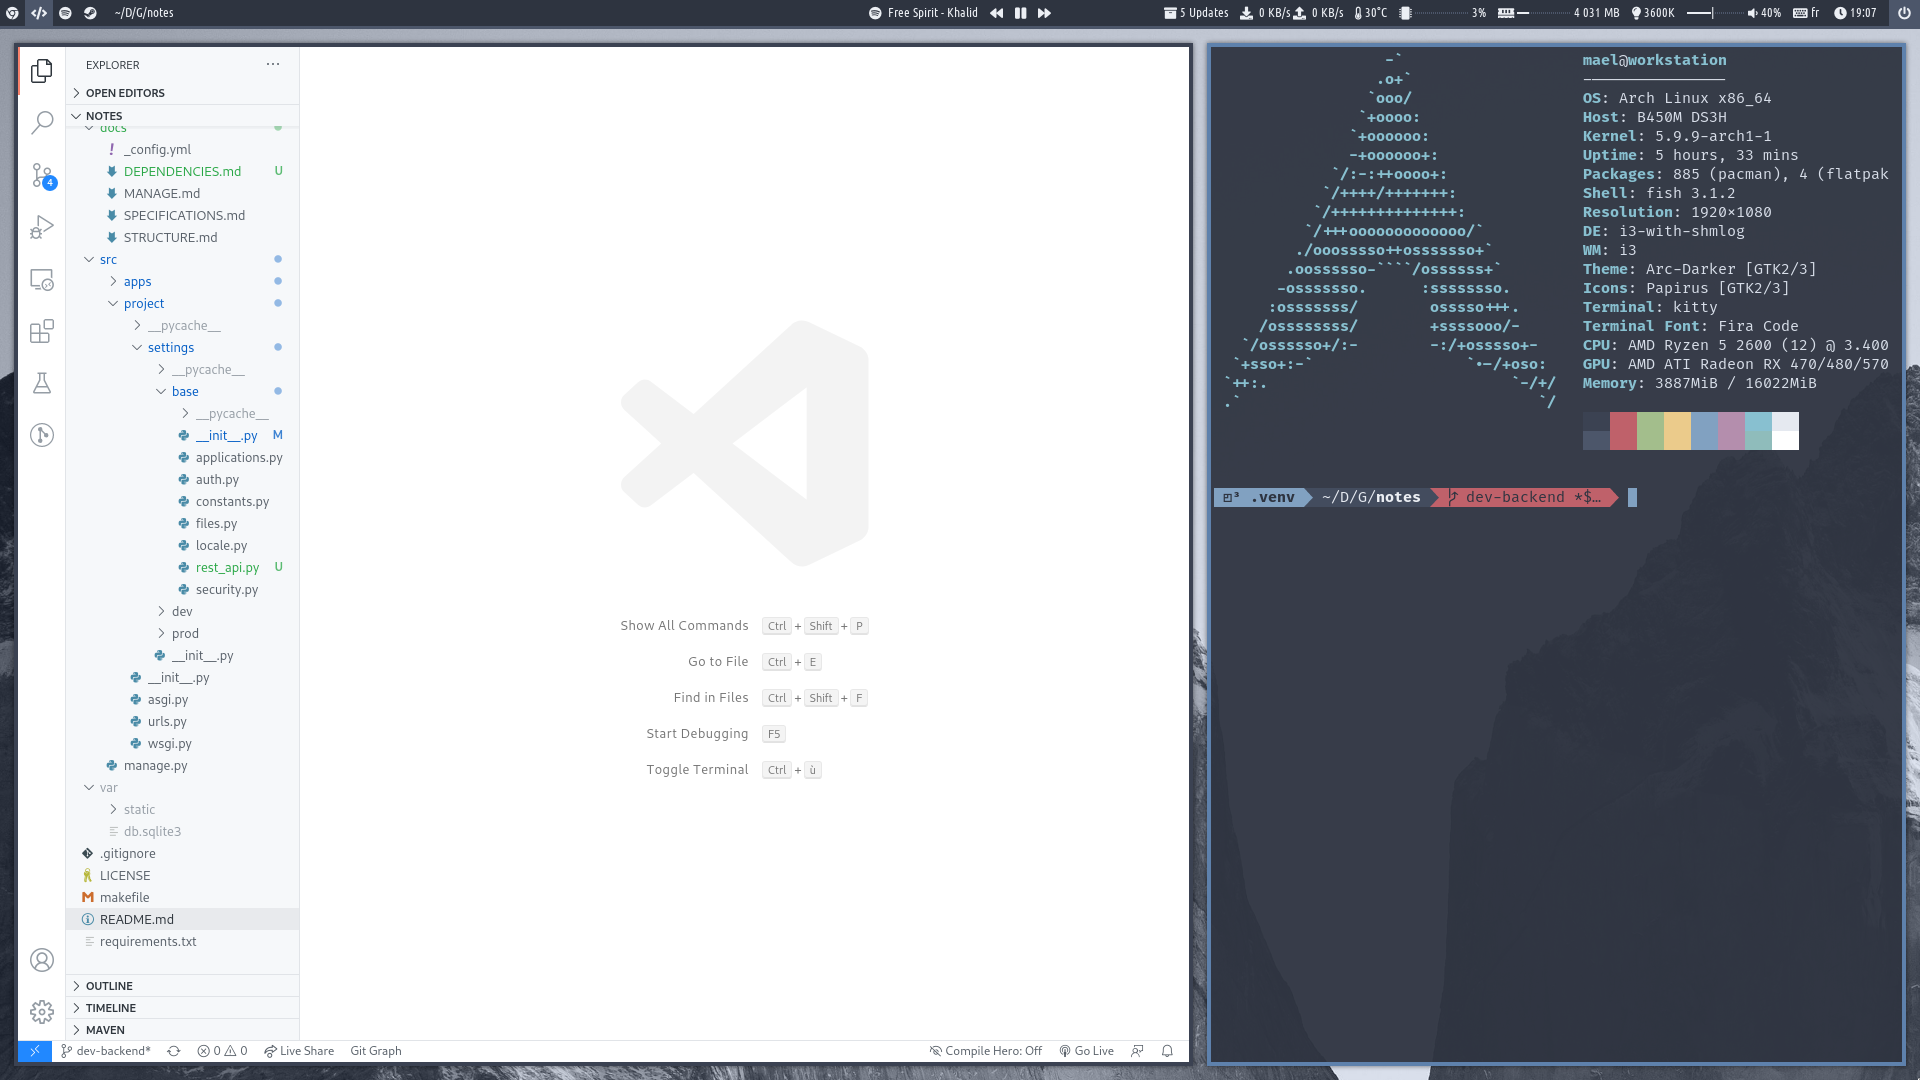Click Accounts icon in activity bar
Image resolution: width=1920 pixels, height=1080 pixels.
pos(42,960)
